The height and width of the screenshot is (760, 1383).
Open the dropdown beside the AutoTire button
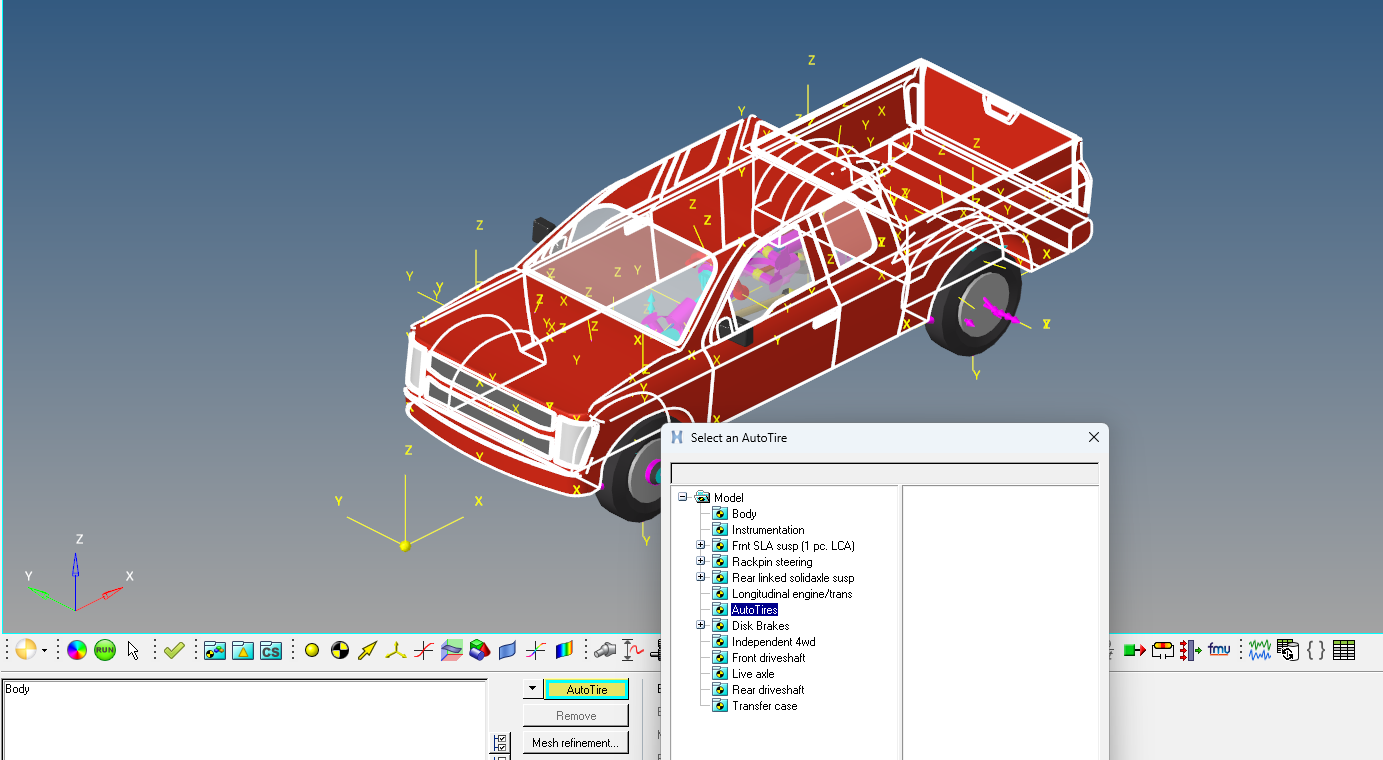pos(531,689)
